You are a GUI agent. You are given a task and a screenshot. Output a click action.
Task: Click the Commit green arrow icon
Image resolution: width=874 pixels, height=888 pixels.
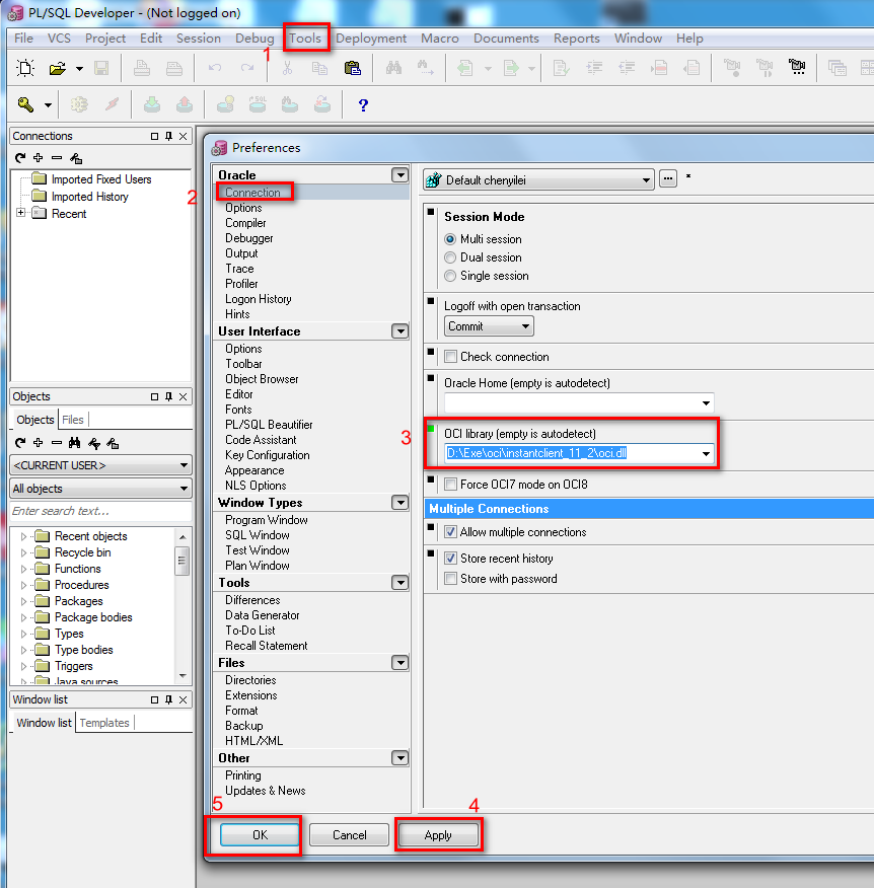click(x=152, y=105)
